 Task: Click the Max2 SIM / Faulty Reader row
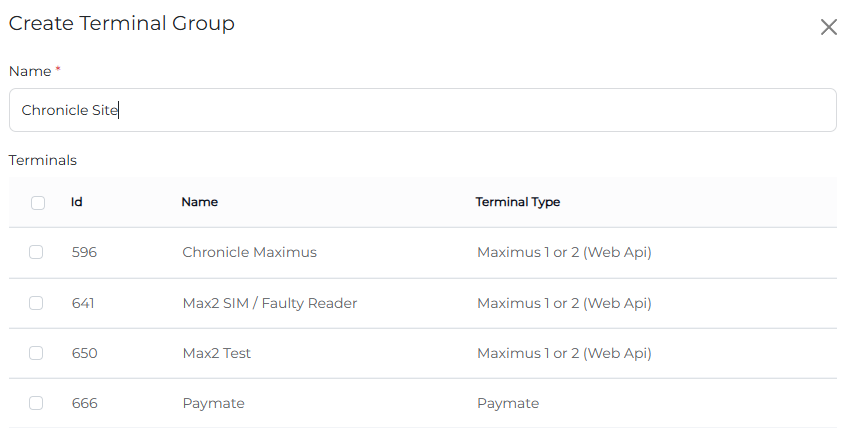tap(423, 303)
